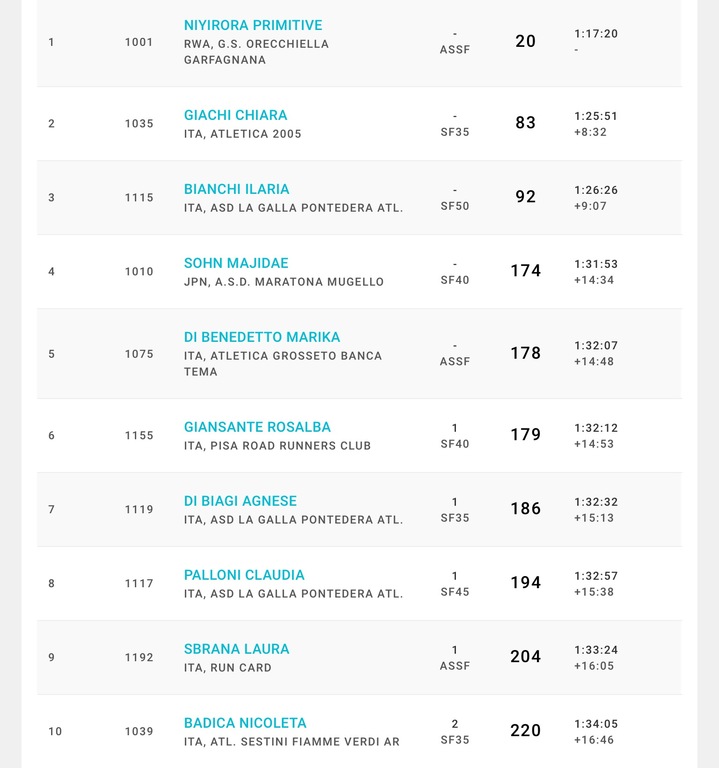The height and width of the screenshot is (768, 719).
Task: Select overall position 186 value
Action: click(526, 509)
